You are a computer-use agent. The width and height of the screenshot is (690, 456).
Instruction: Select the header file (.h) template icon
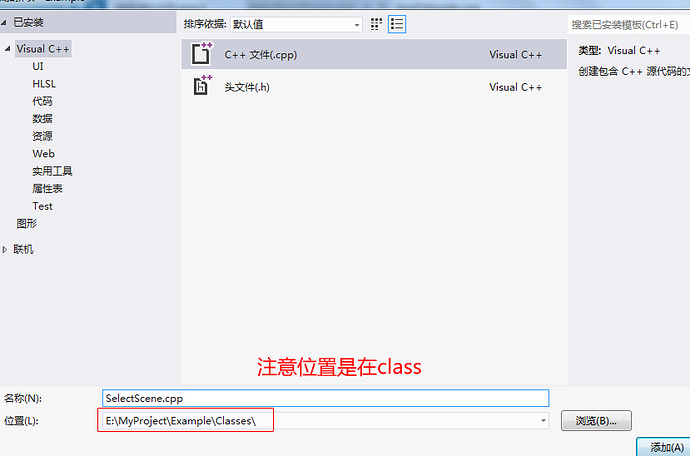pos(202,85)
